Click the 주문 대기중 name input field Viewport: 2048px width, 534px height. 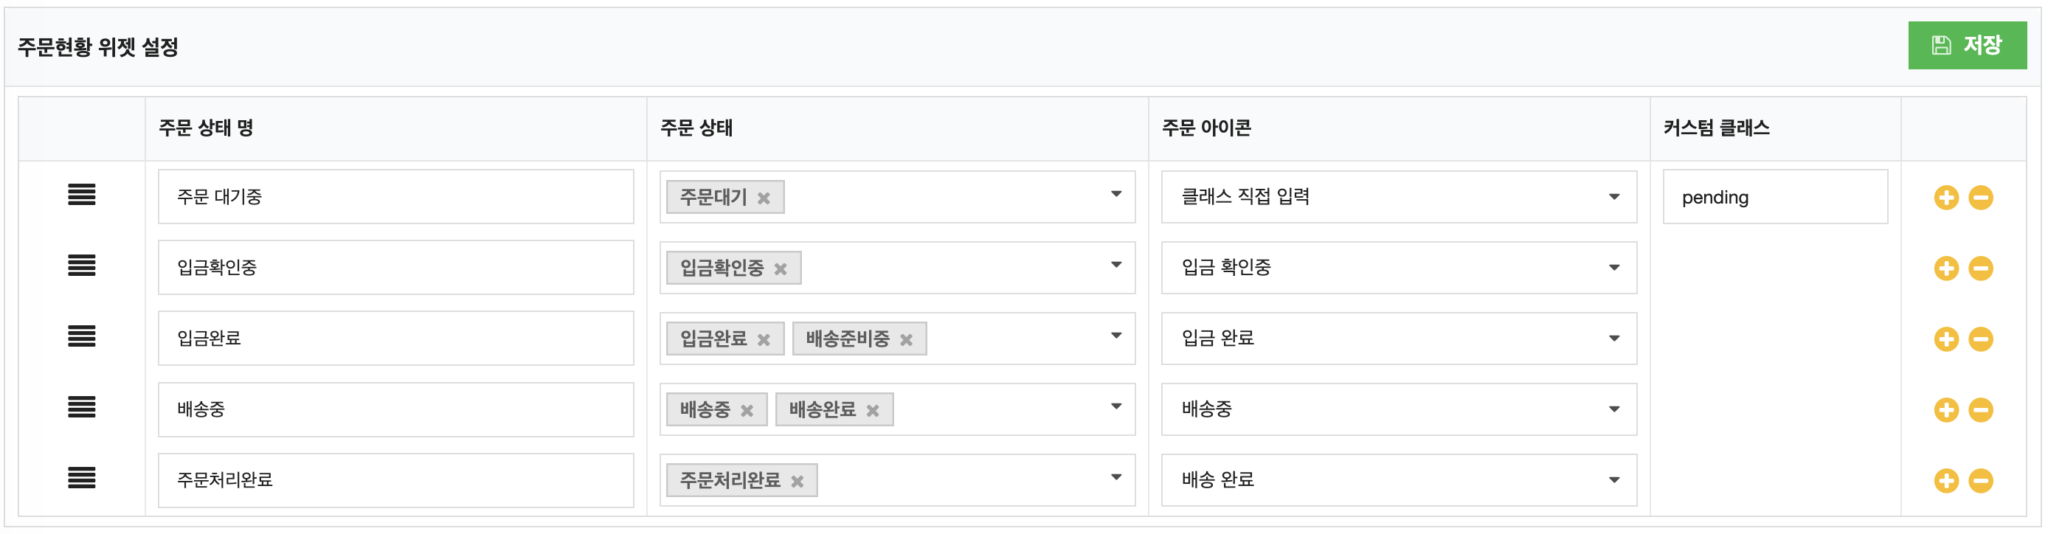(395, 197)
